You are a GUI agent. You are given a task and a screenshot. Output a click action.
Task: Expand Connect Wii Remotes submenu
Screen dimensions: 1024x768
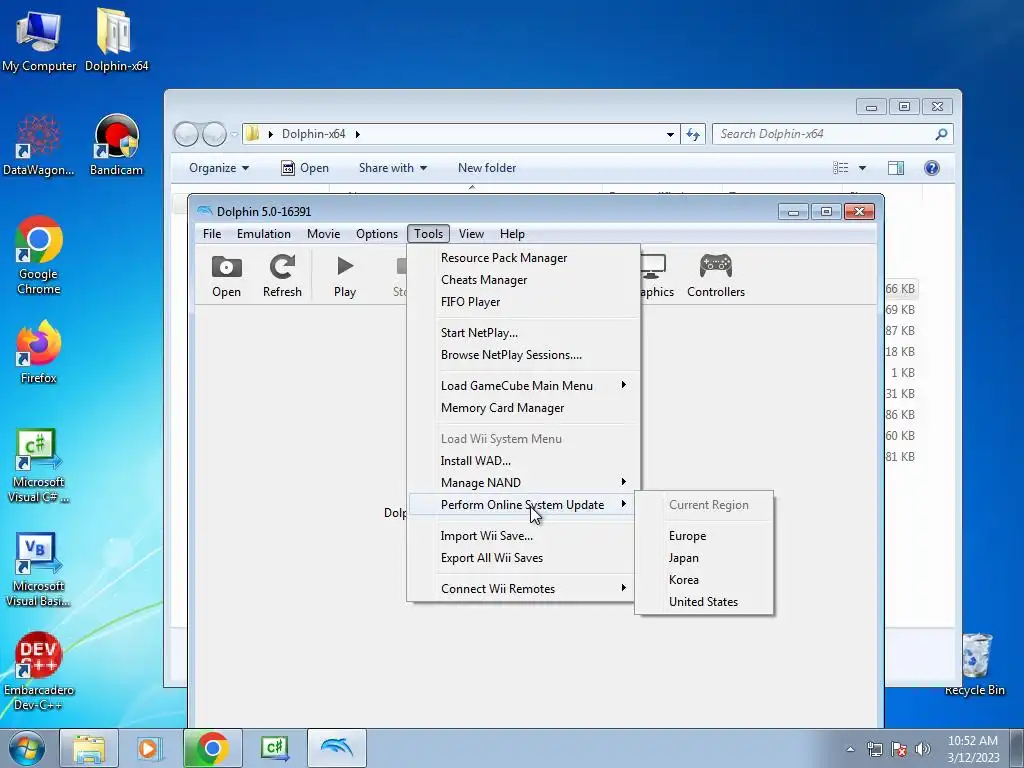524,588
